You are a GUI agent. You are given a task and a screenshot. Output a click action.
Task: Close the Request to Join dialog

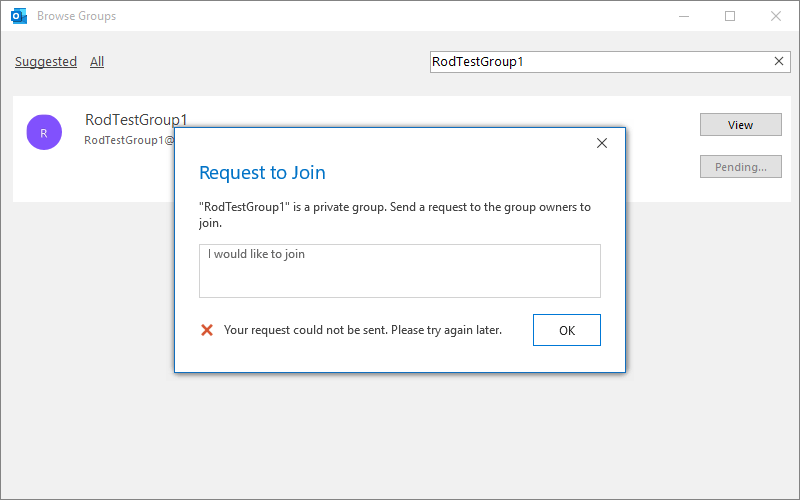(x=602, y=143)
